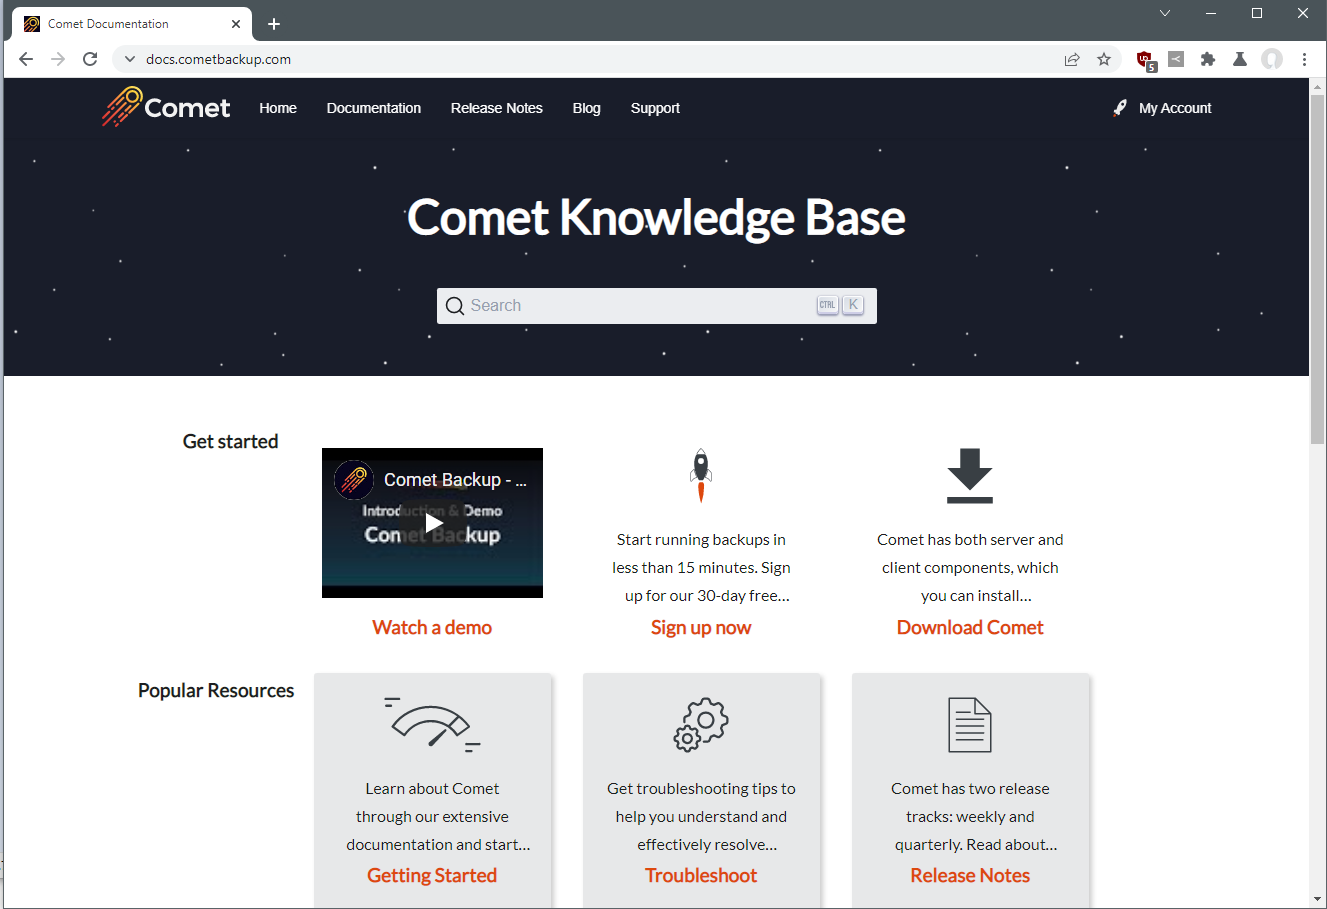Image resolution: width=1327 pixels, height=909 pixels.
Task: Bookmark this page with the star icon
Action: pyautogui.click(x=1104, y=59)
